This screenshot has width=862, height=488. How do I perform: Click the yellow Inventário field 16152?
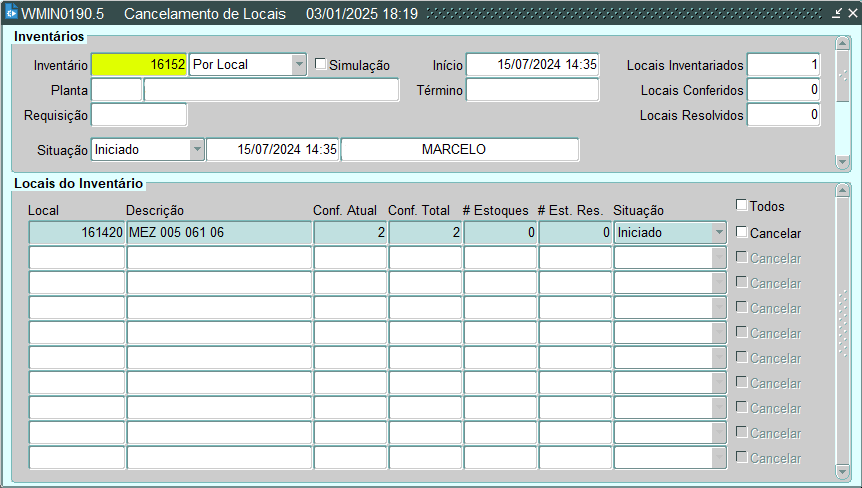(x=139, y=64)
